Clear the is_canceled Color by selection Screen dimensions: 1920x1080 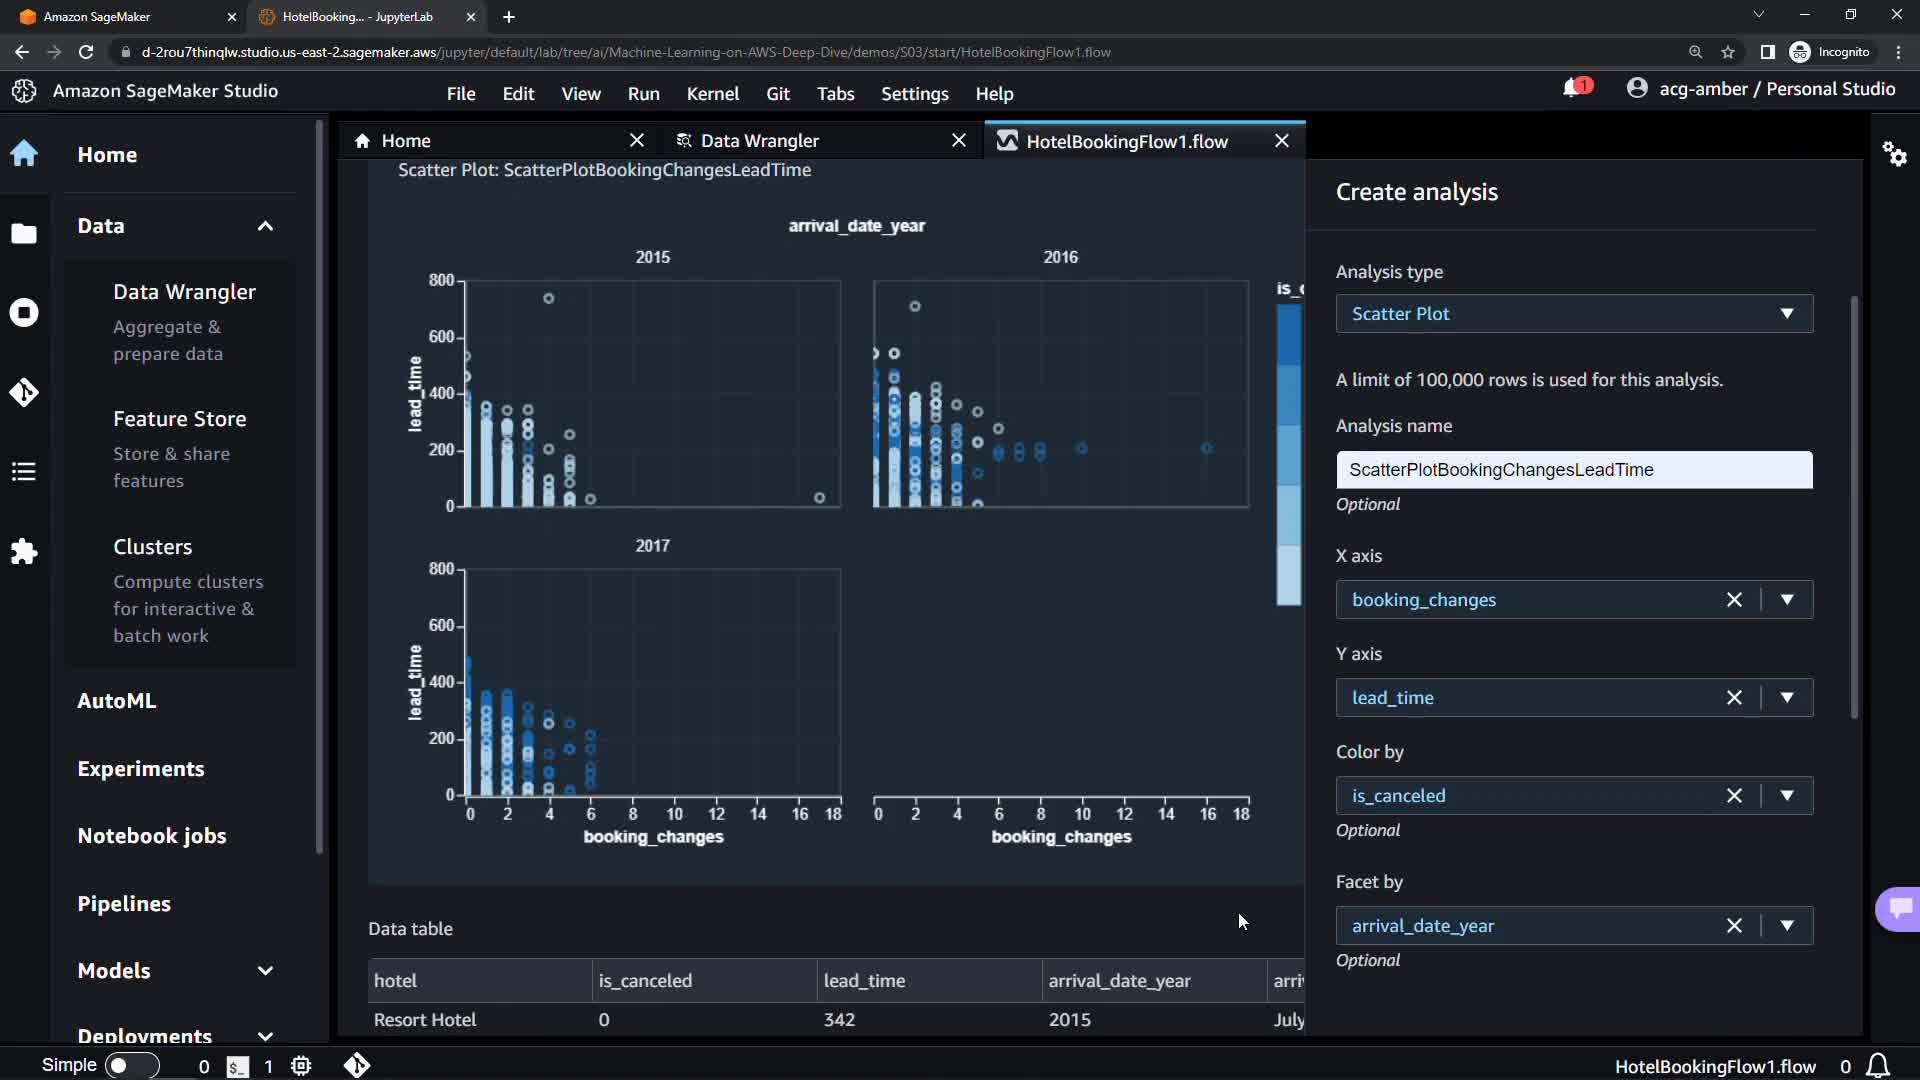click(1734, 796)
